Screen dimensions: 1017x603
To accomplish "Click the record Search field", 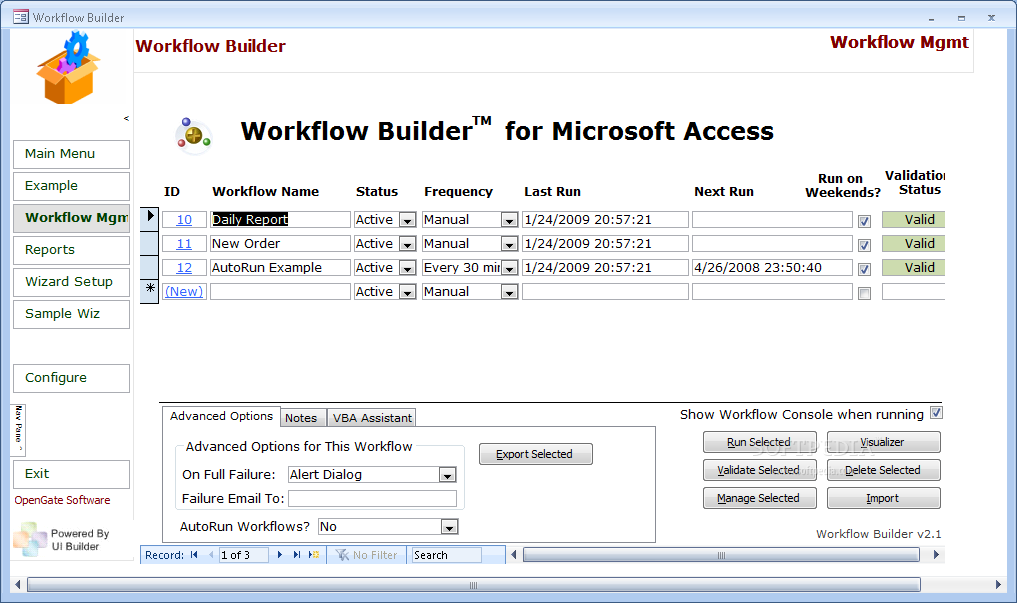I will coord(447,555).
